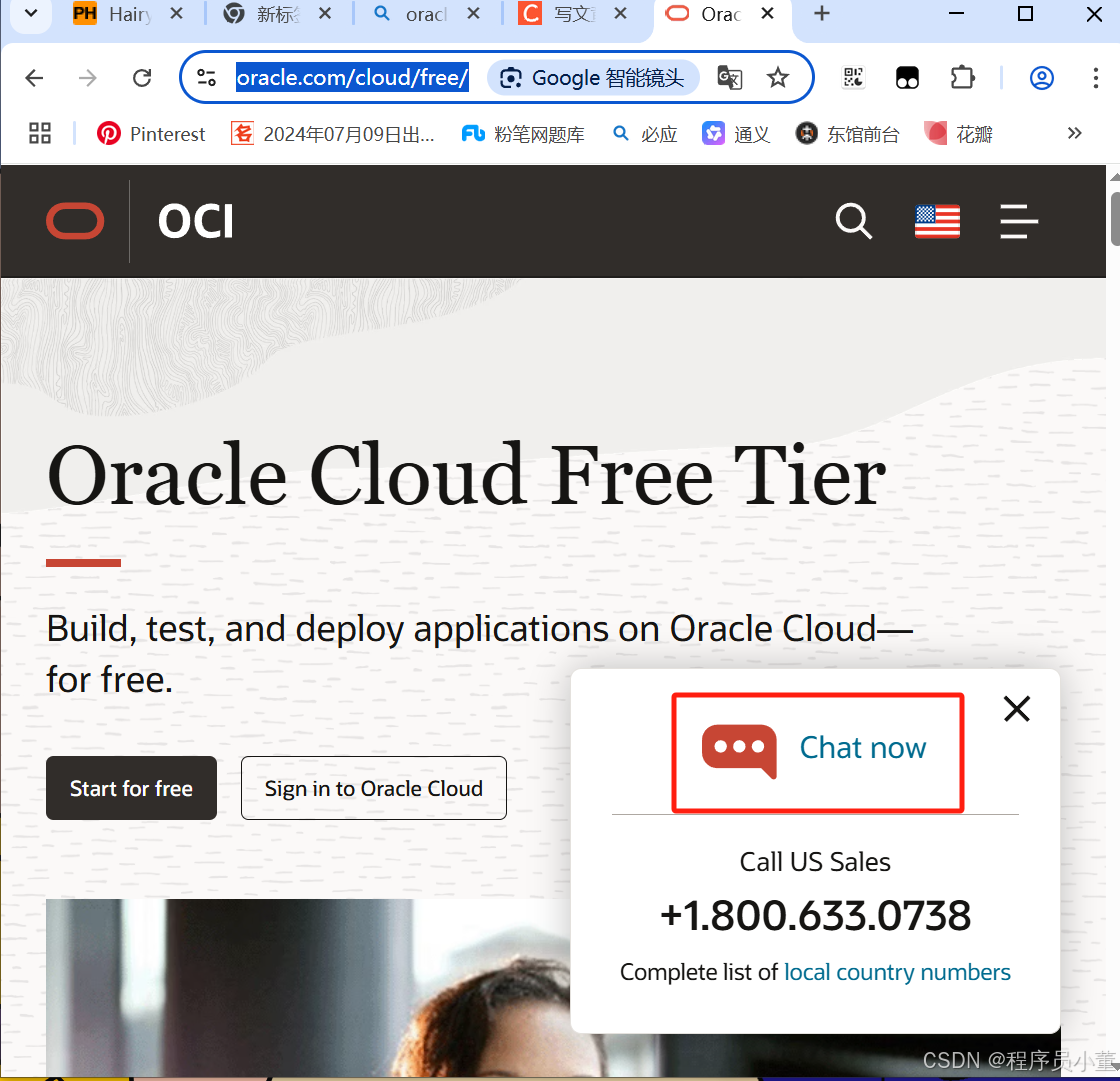Close the 写文 tab

click(x=621, y=14)
